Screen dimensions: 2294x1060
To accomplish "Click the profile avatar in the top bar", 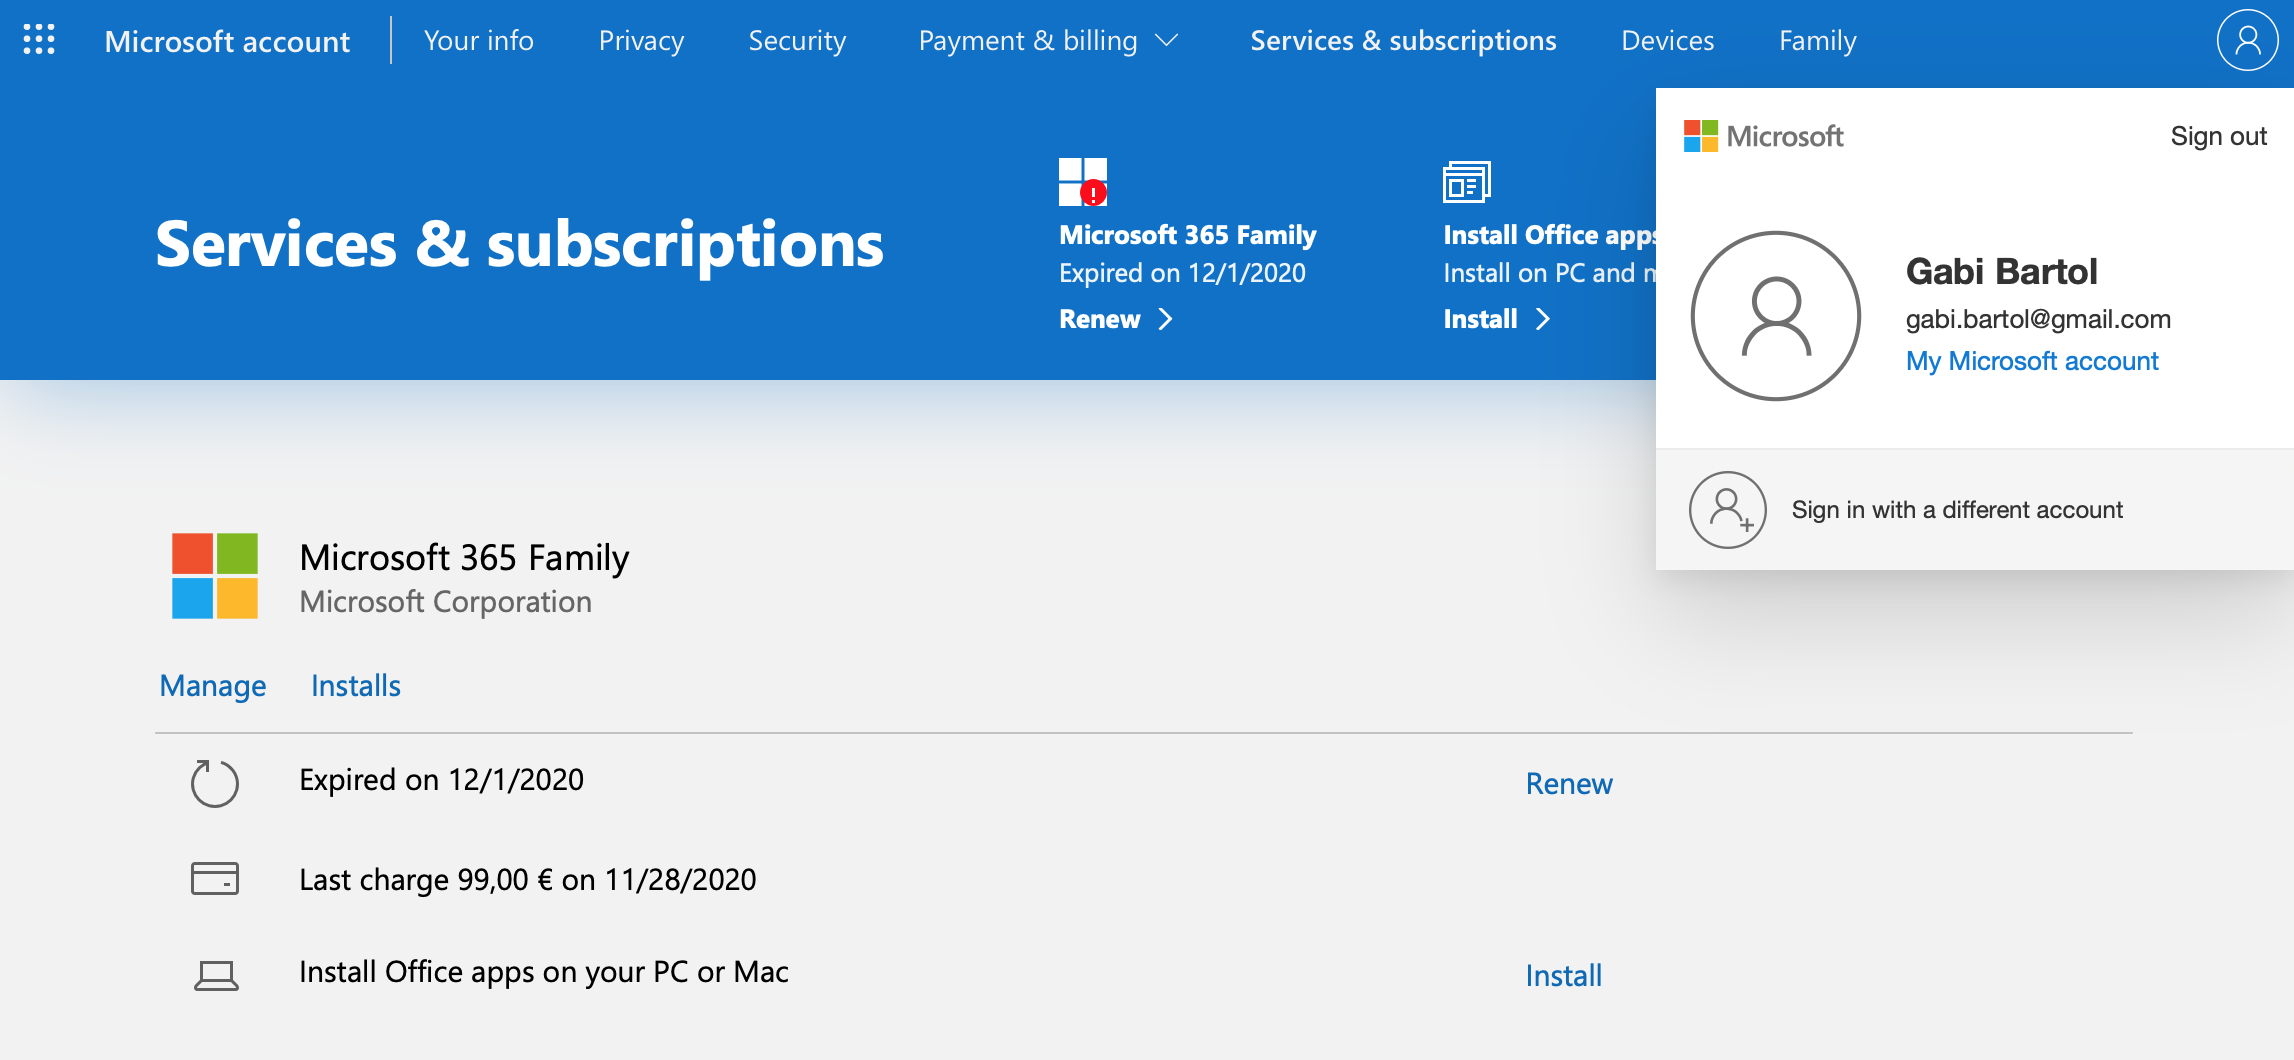I will tap(2247, 41).
